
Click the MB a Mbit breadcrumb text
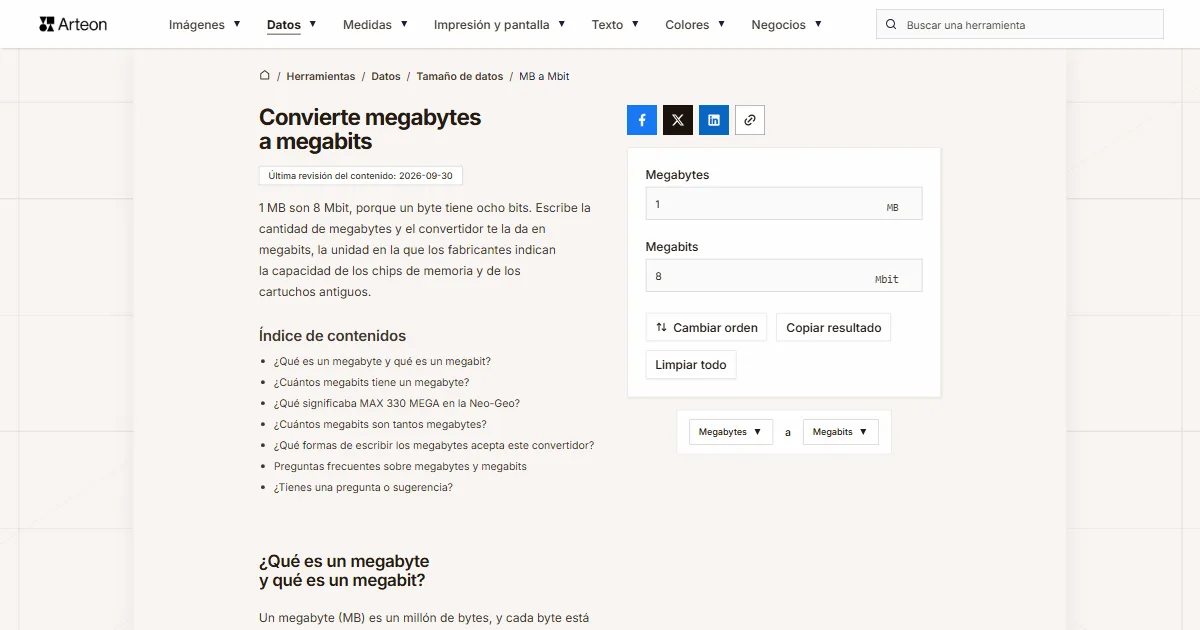point(544,76)
